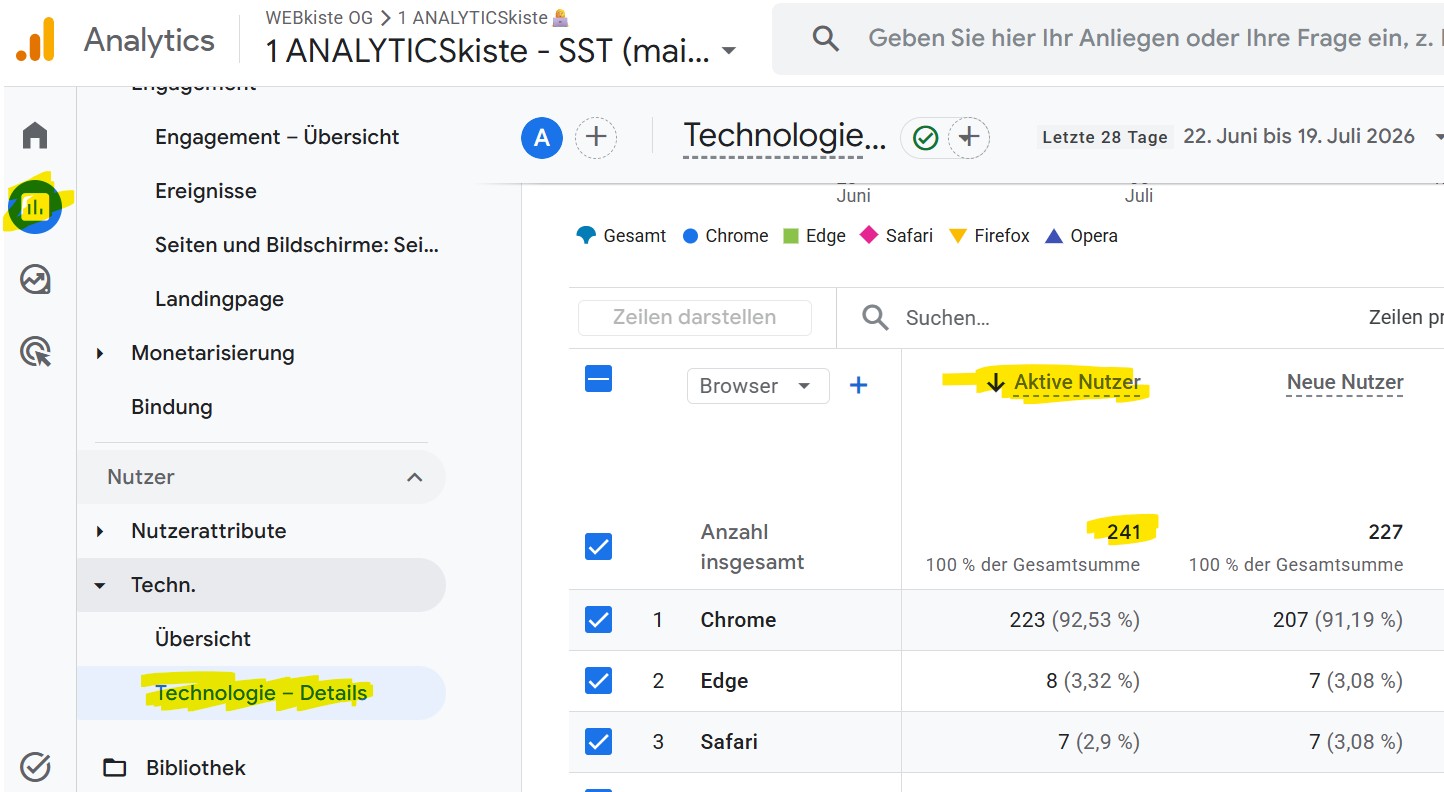
Task: Click the total active users value 241
Action: (x=1124, y=532)
